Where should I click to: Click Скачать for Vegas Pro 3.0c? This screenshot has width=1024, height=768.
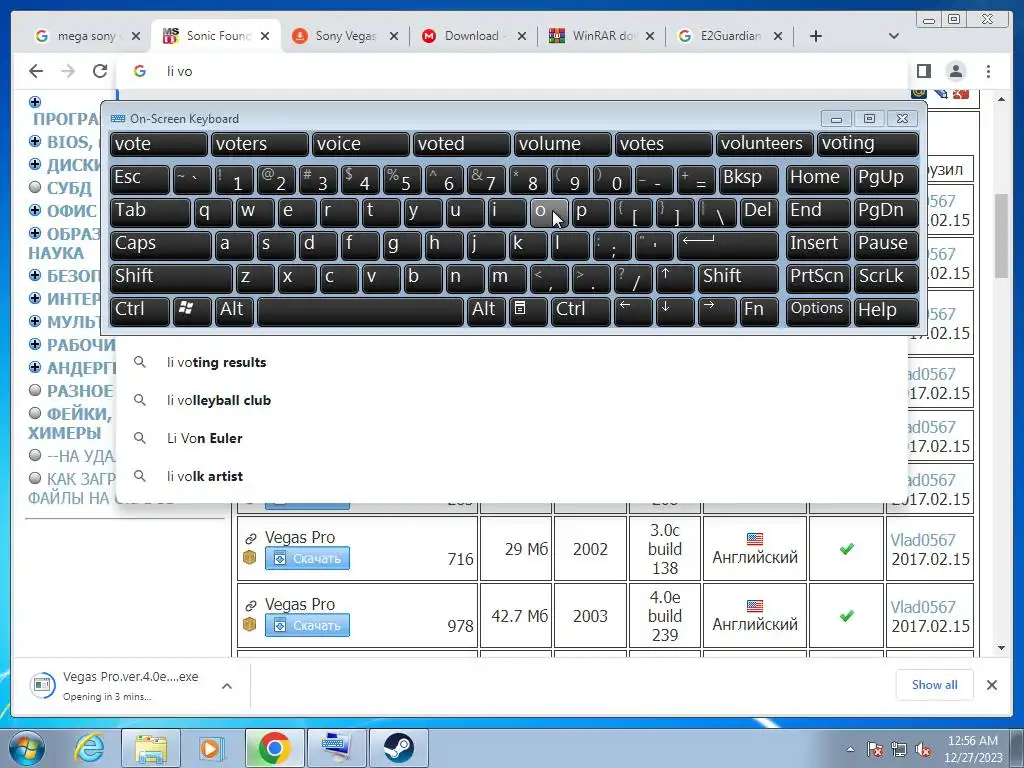307,558
